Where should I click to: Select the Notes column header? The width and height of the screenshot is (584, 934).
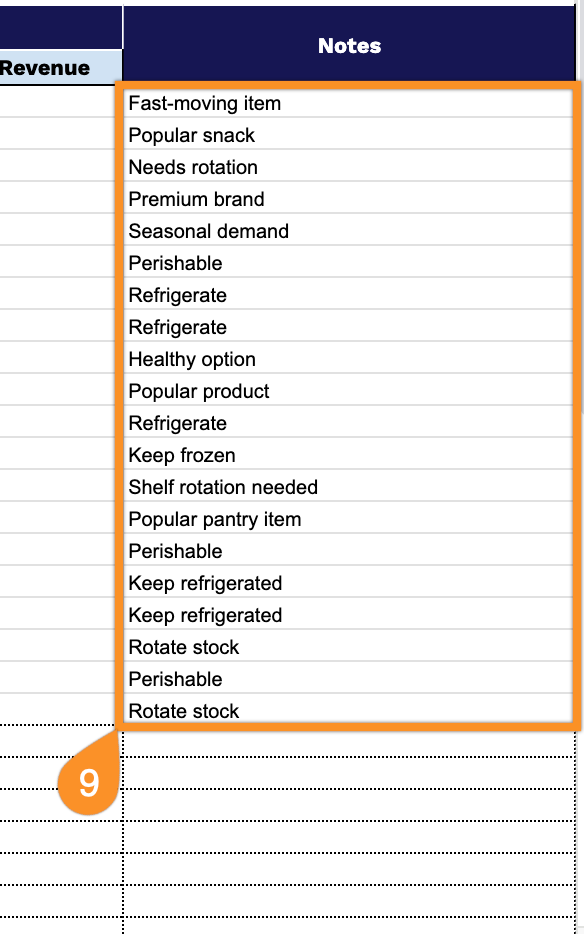(x=349, y=45)
